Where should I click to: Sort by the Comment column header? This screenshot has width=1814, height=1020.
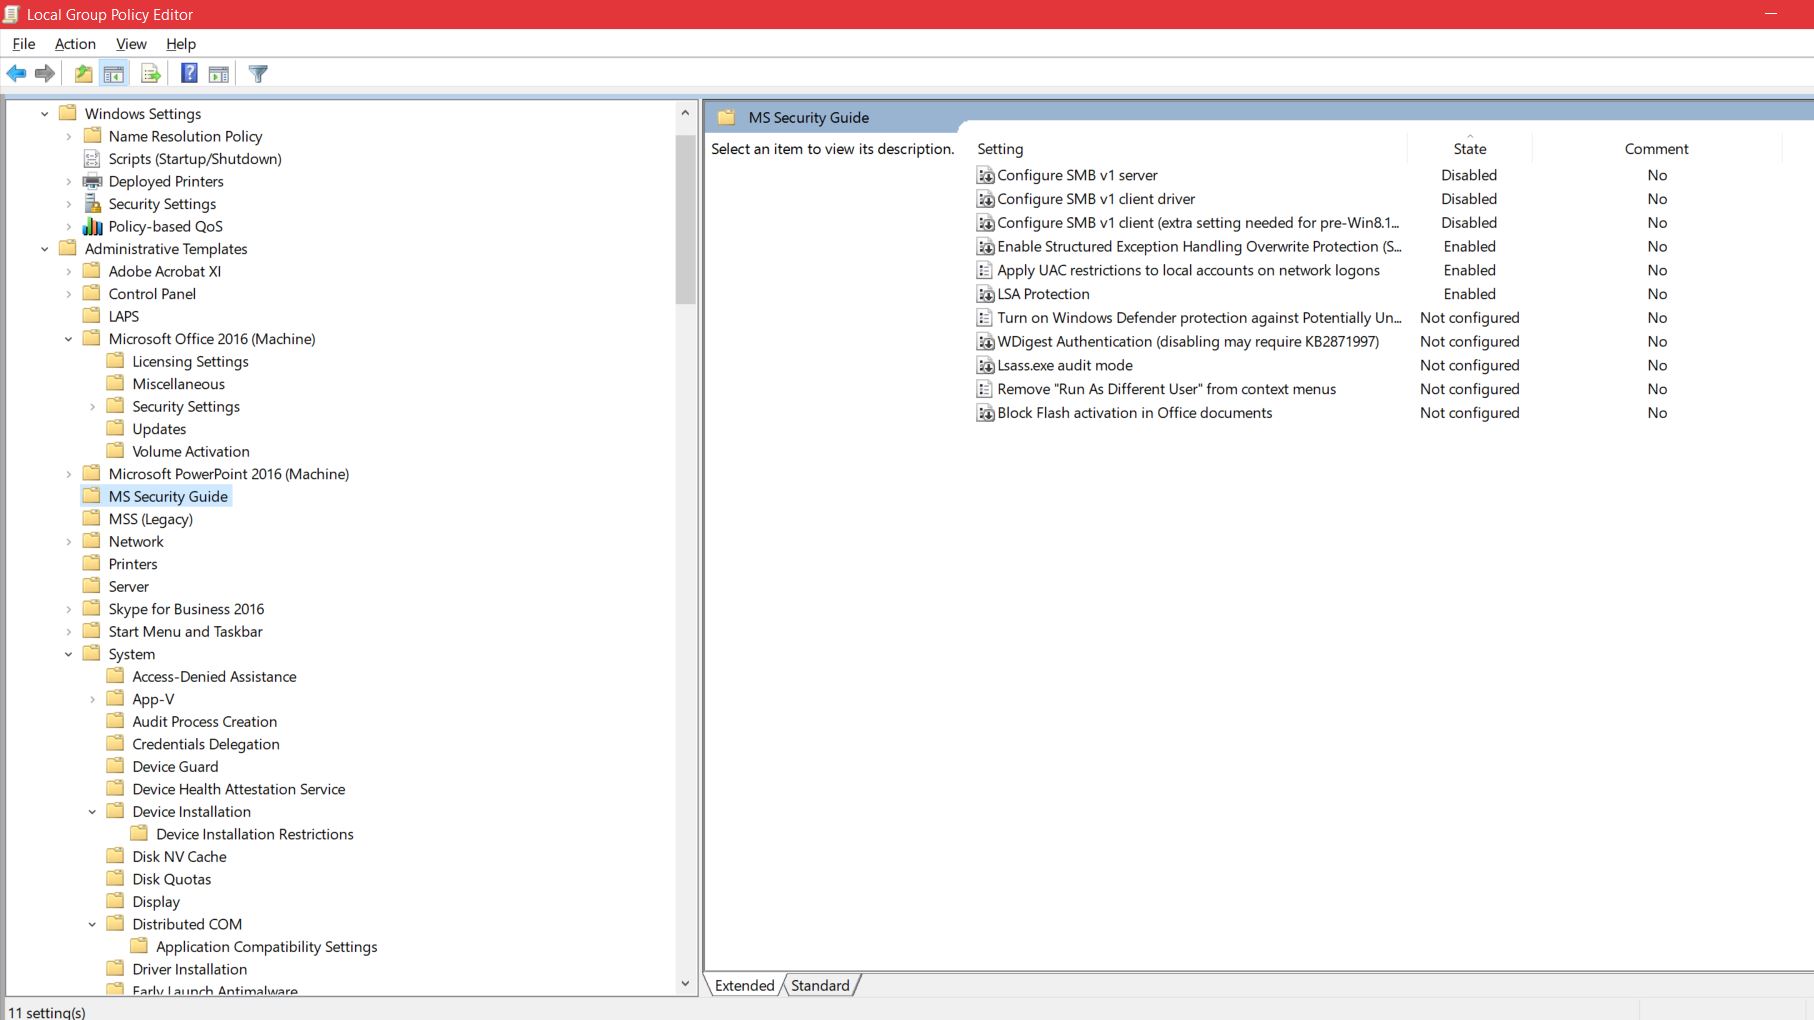click(1656, 149)
